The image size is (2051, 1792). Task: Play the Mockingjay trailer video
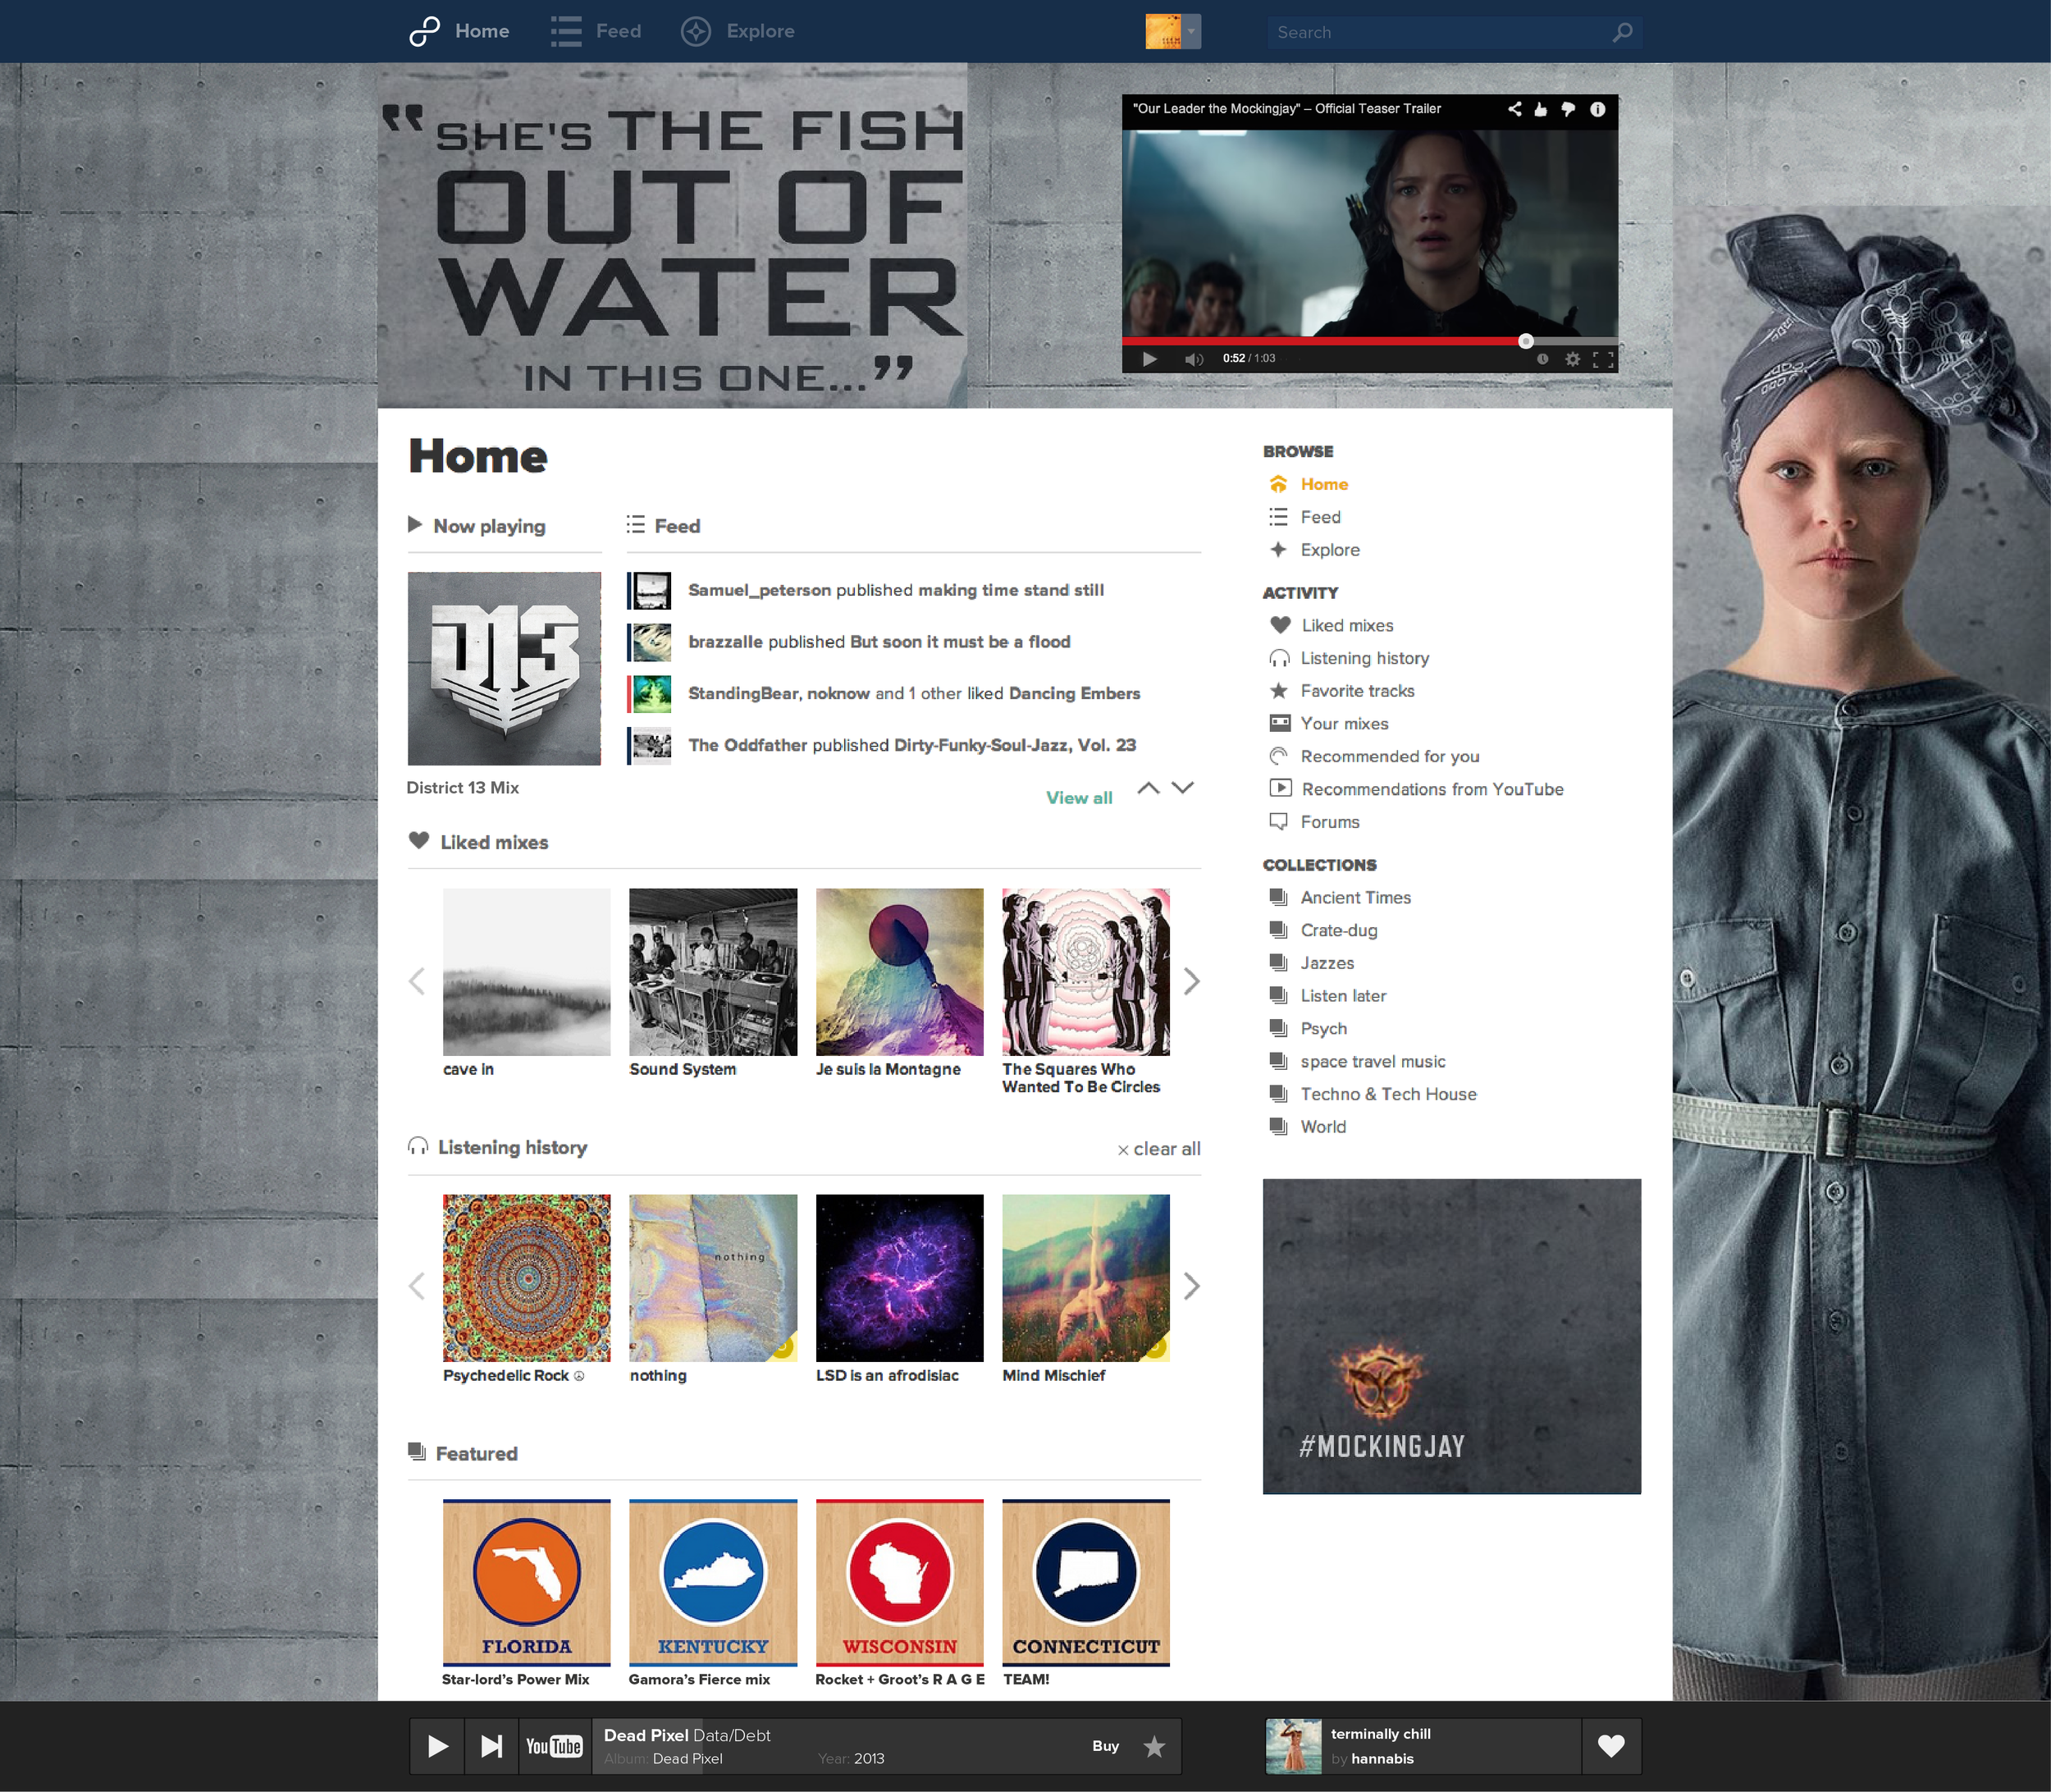(1149, 359)
